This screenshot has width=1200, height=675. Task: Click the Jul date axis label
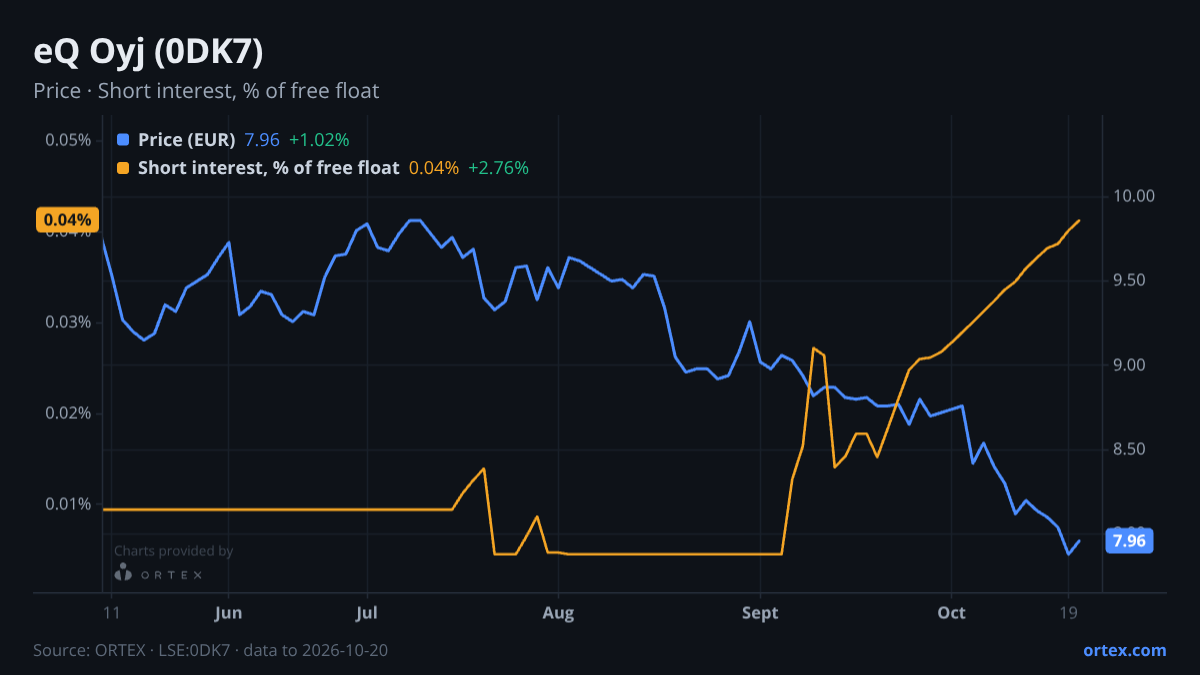click(x=367, y=613)
